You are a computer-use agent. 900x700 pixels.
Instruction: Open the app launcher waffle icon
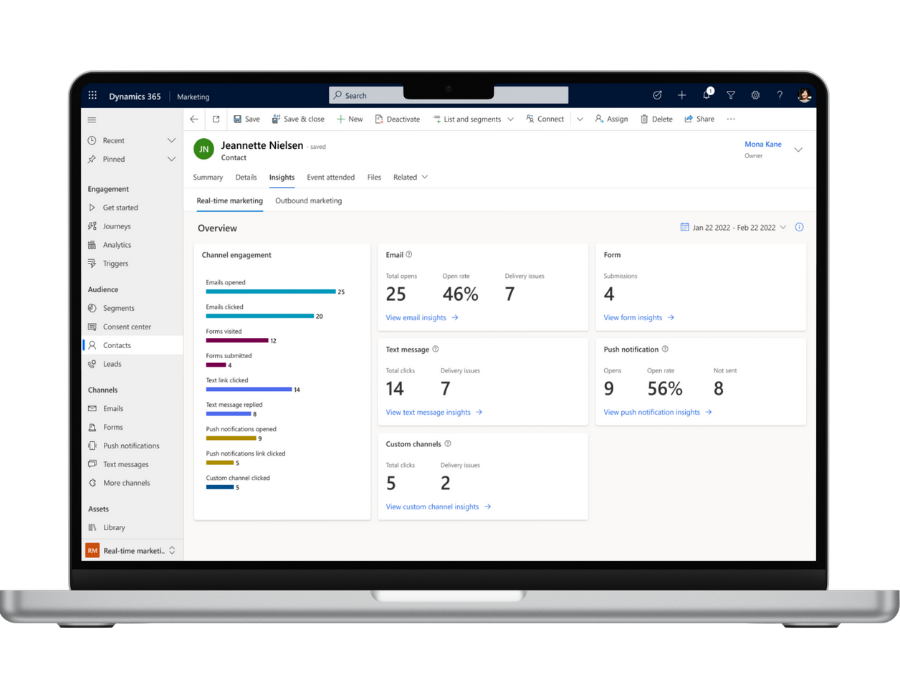pyautogui.click(x=92, y=96)
